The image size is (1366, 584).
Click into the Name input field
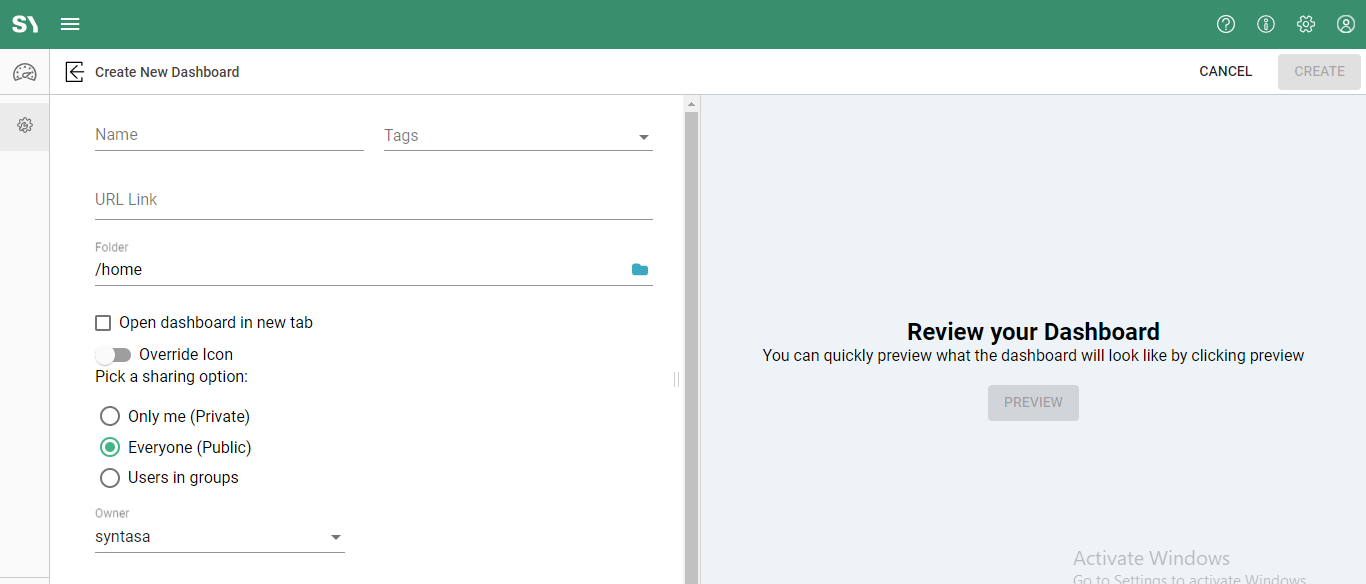click(x=229, y=135)
